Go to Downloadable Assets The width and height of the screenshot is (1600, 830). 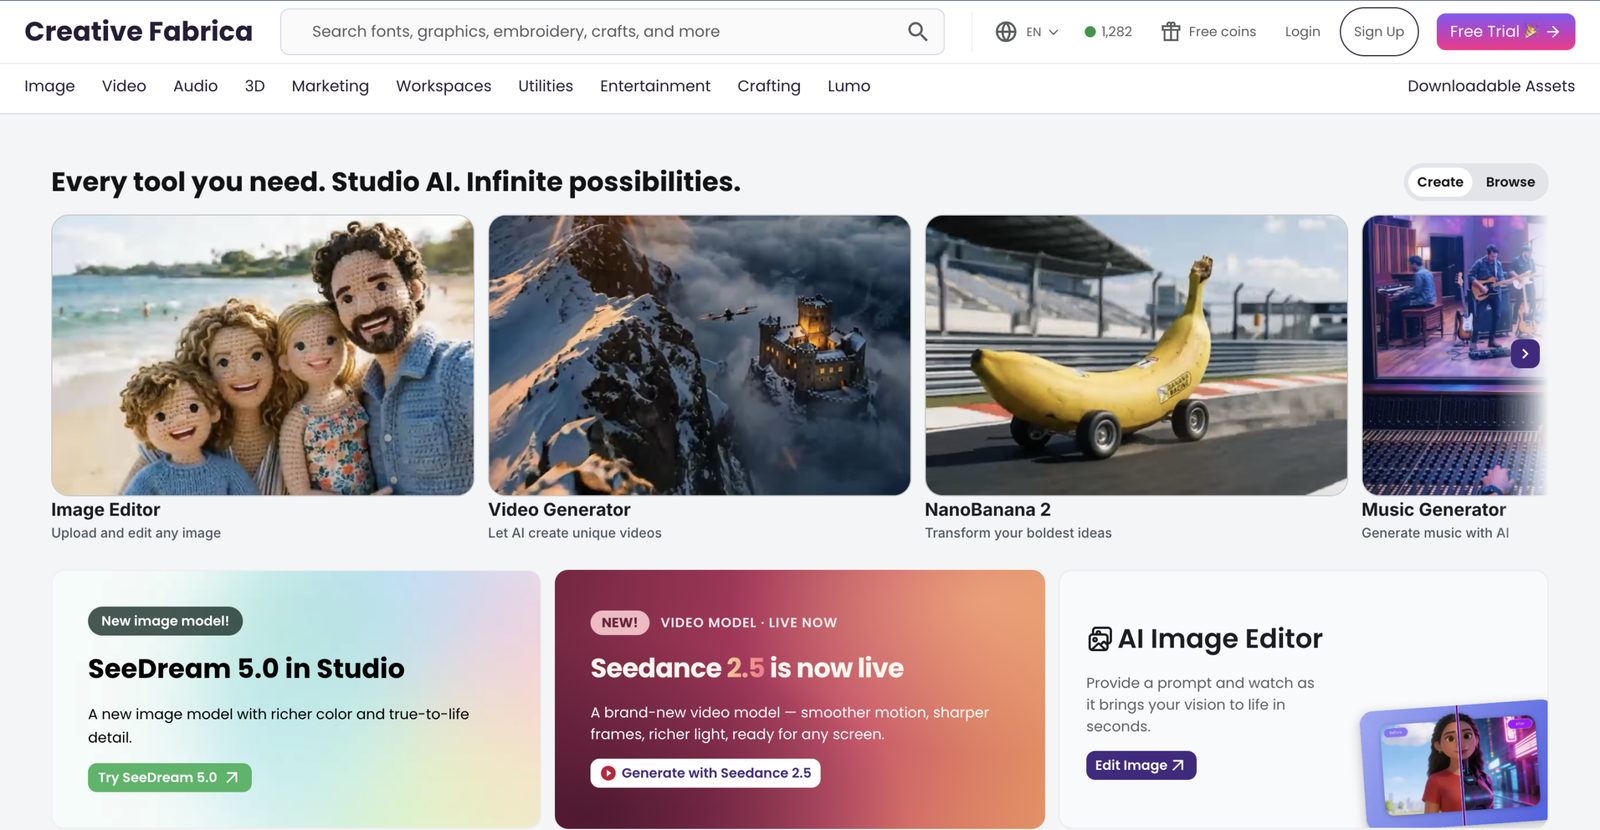tap(1491, 86)
